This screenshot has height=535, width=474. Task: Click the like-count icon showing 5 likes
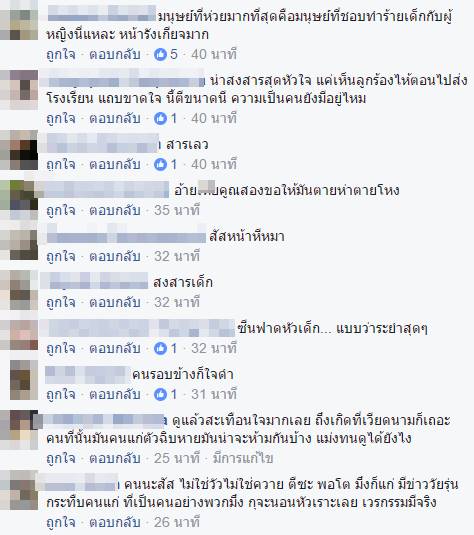[160, 54]
